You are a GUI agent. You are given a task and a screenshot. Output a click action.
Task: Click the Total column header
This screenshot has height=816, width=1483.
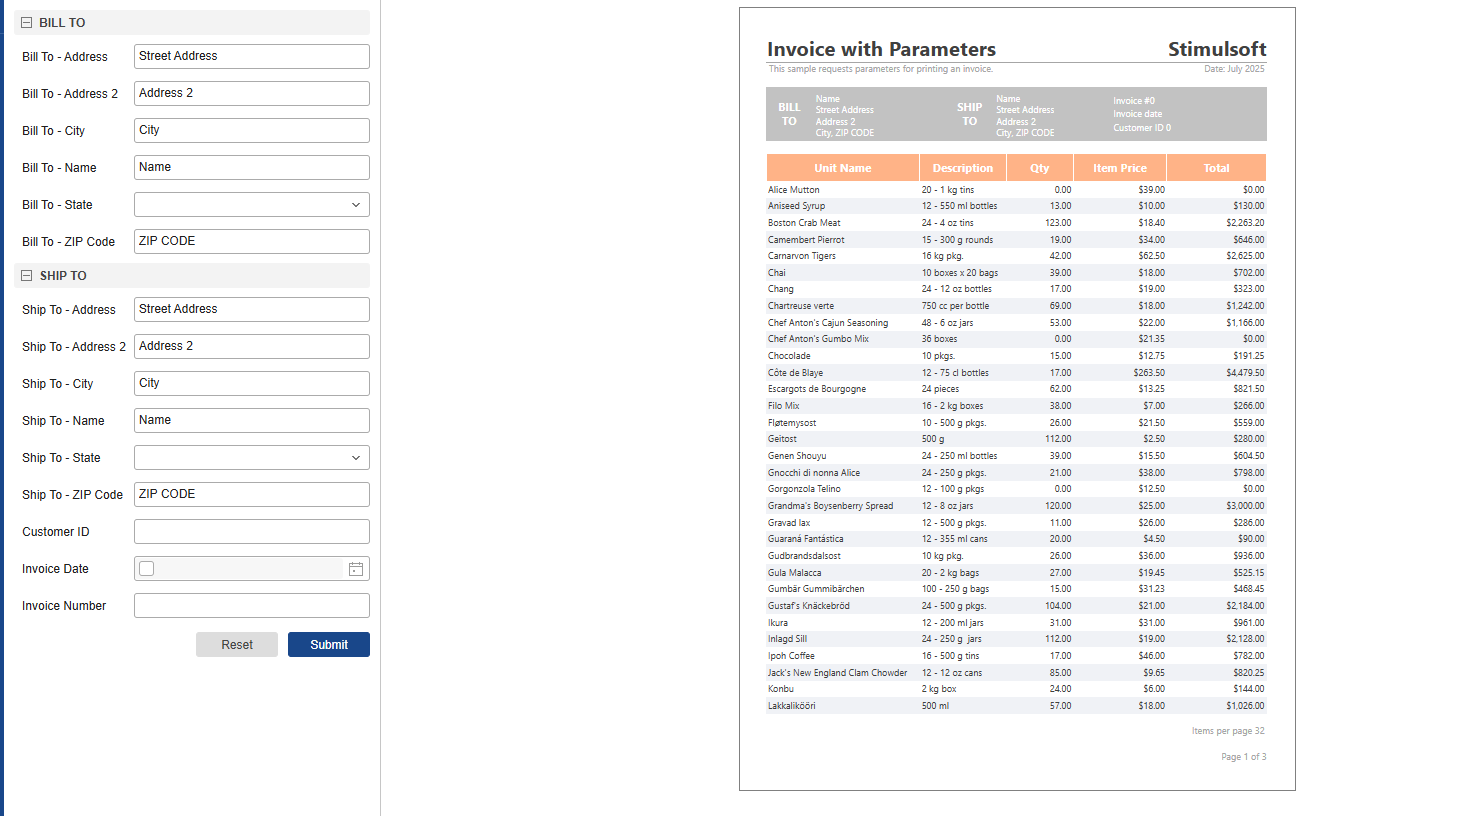[x=1216, y=168]
